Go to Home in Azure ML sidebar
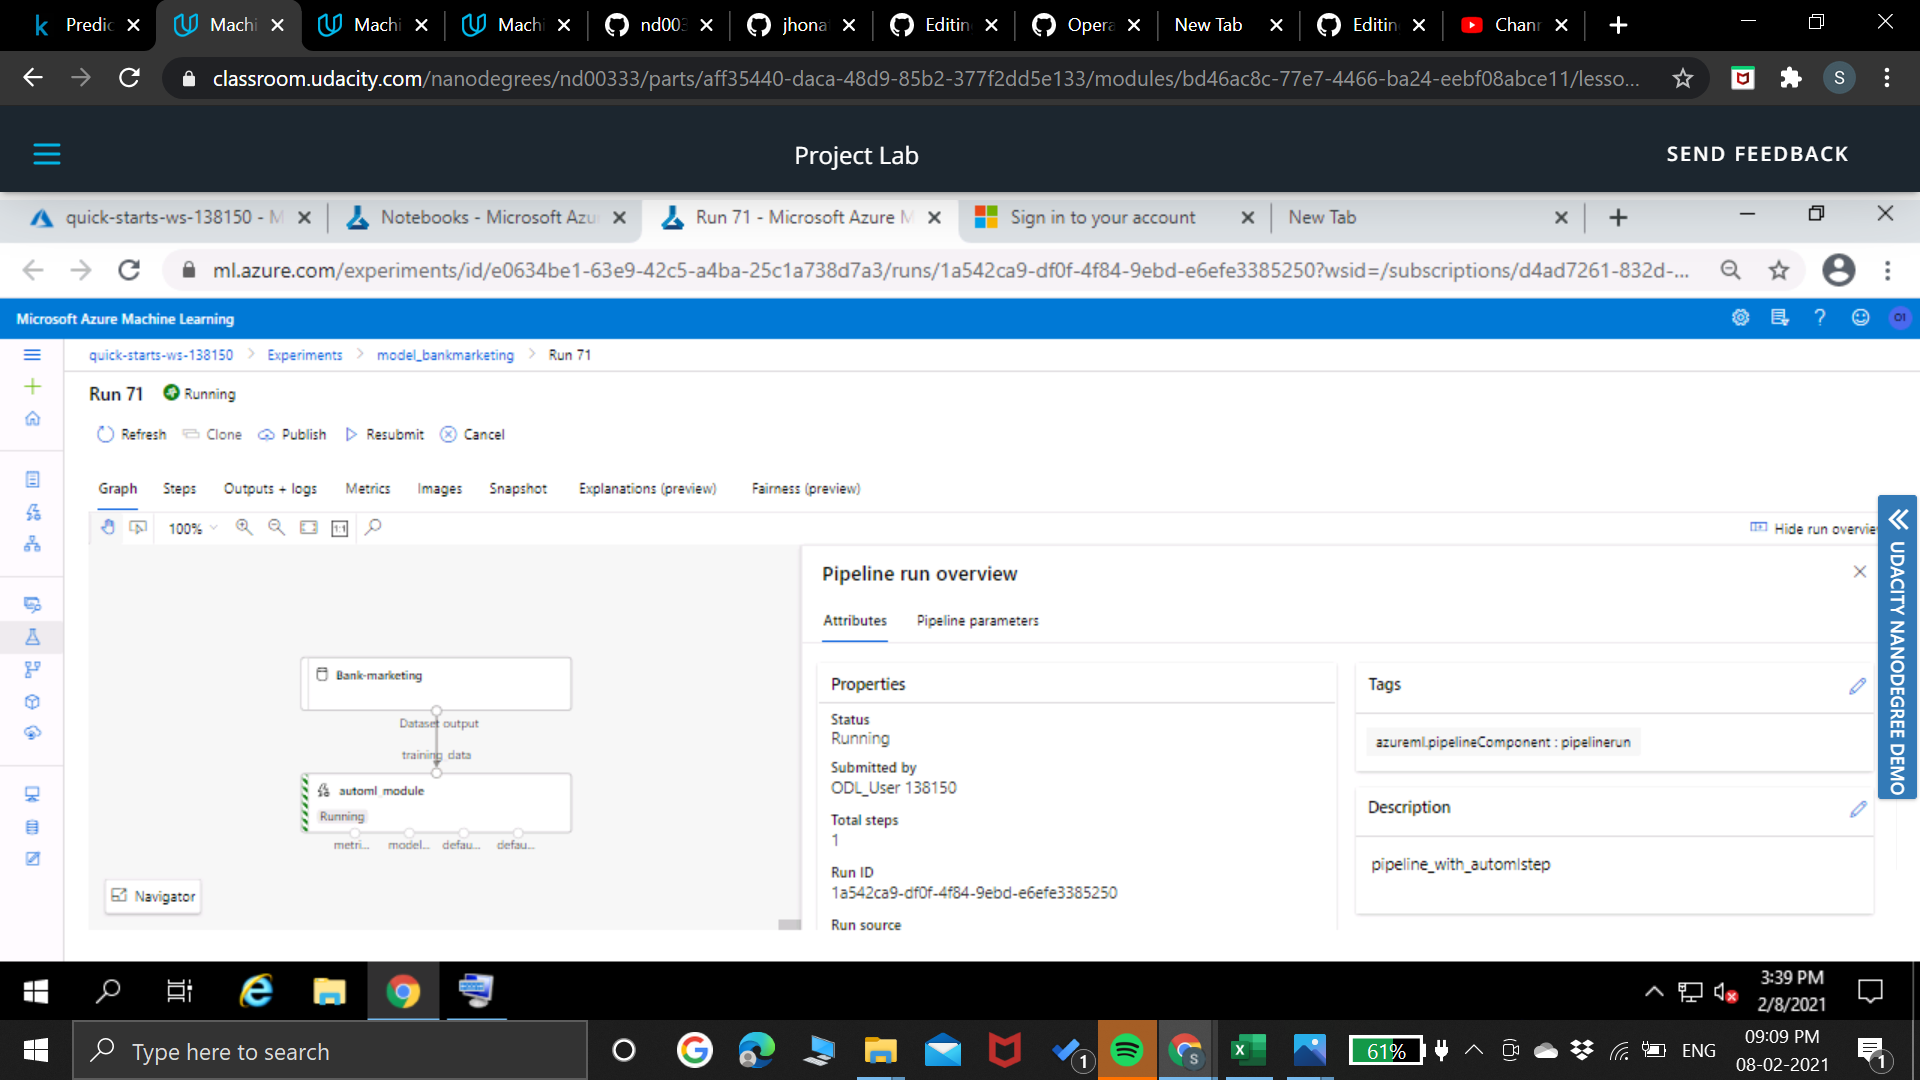 [32, 419]
